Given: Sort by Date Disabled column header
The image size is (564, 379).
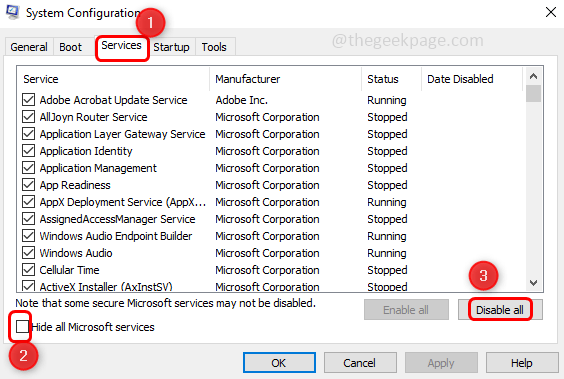Looking at the screenshot, I should click(472, 79).
